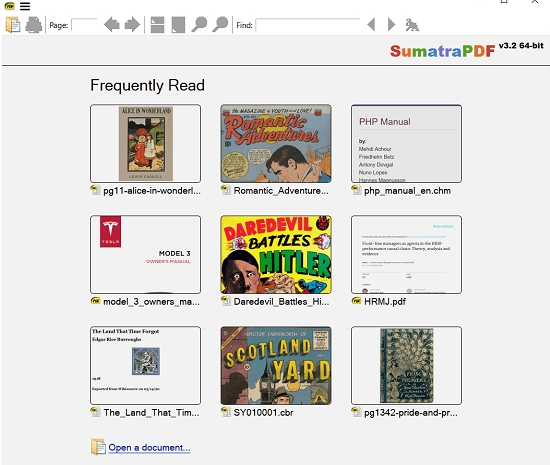Toggle Match case search icon
This screenshot has width=550, height=465.
coord(412,25)
